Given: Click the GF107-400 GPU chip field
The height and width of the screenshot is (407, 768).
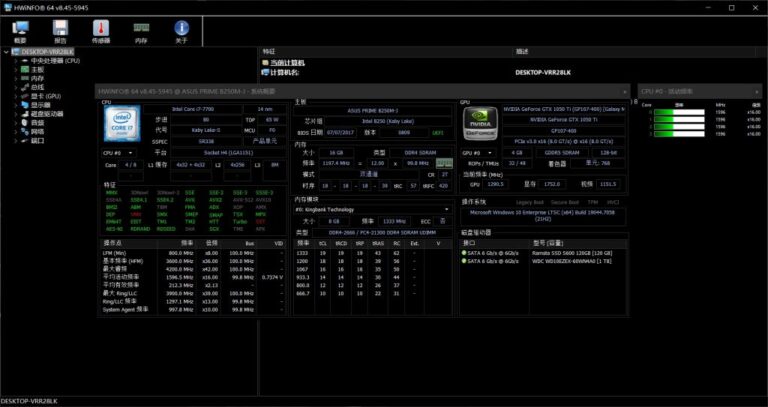Looking at the screenshot, I should (564, 131).
